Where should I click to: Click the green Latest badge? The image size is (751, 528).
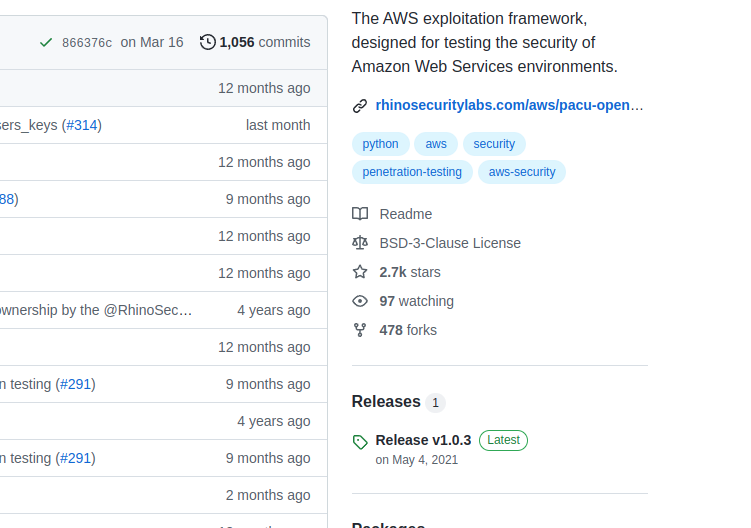point(503,440)
